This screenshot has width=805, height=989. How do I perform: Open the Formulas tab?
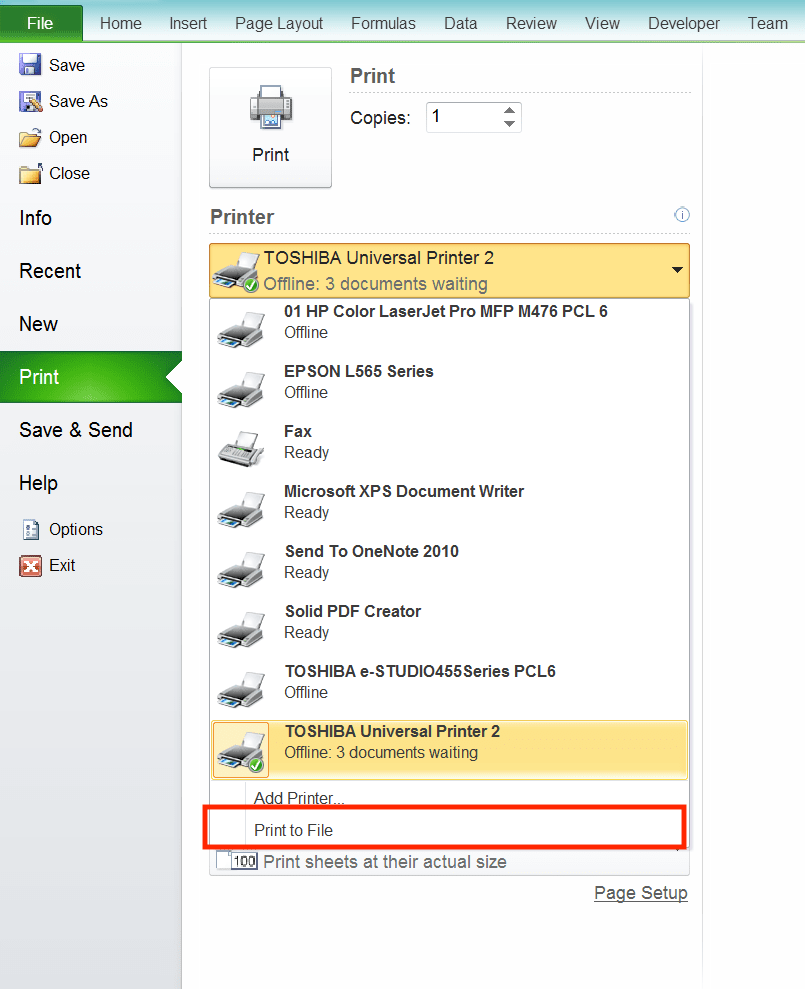(383, 23)
